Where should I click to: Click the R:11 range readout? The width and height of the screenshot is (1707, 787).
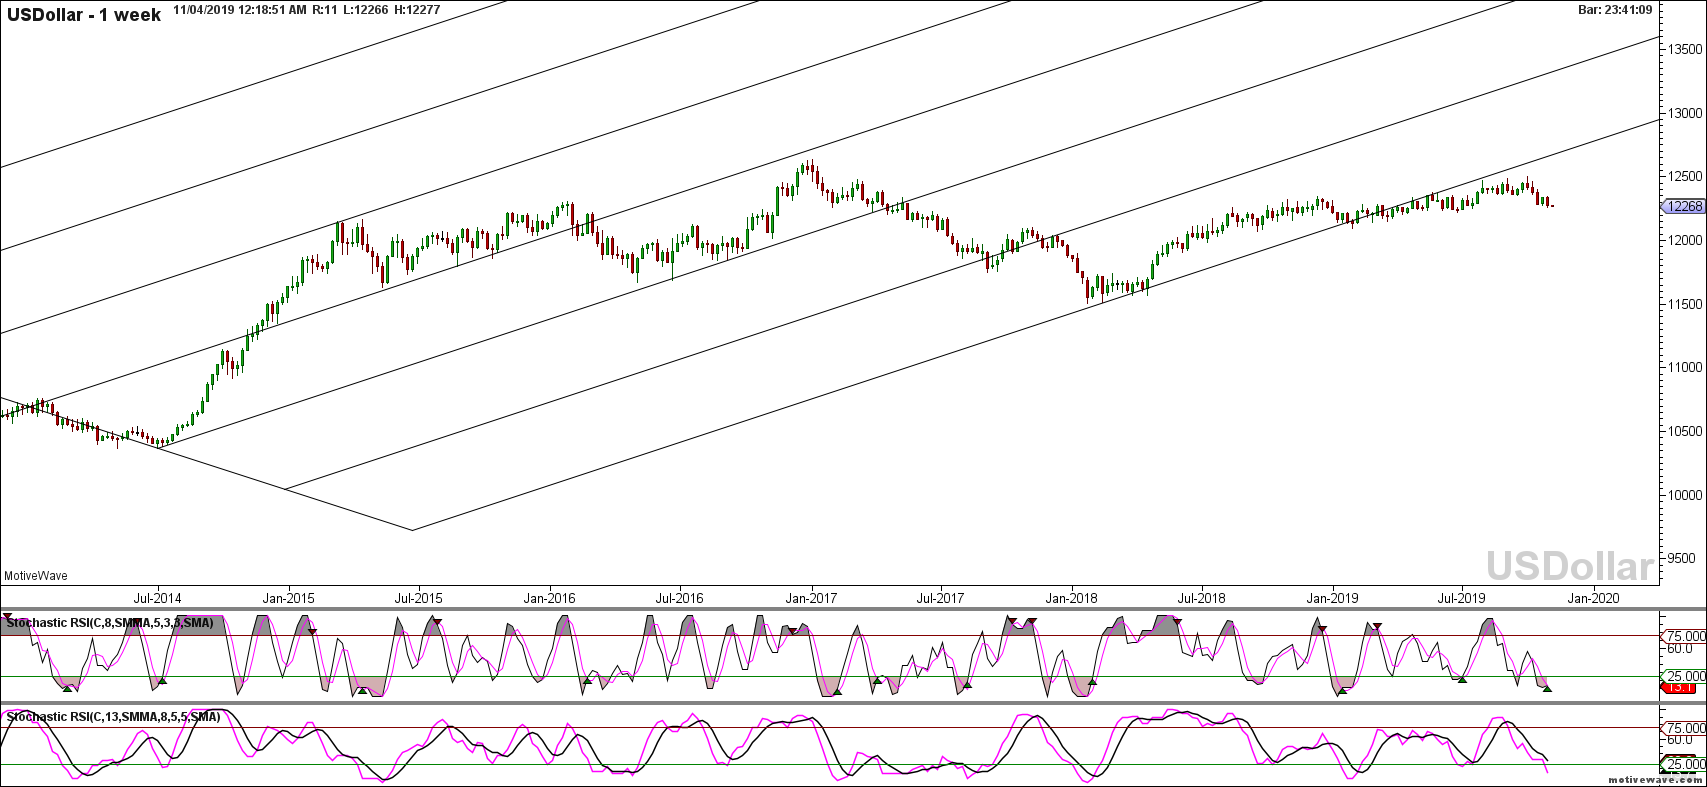coord(324,9)
